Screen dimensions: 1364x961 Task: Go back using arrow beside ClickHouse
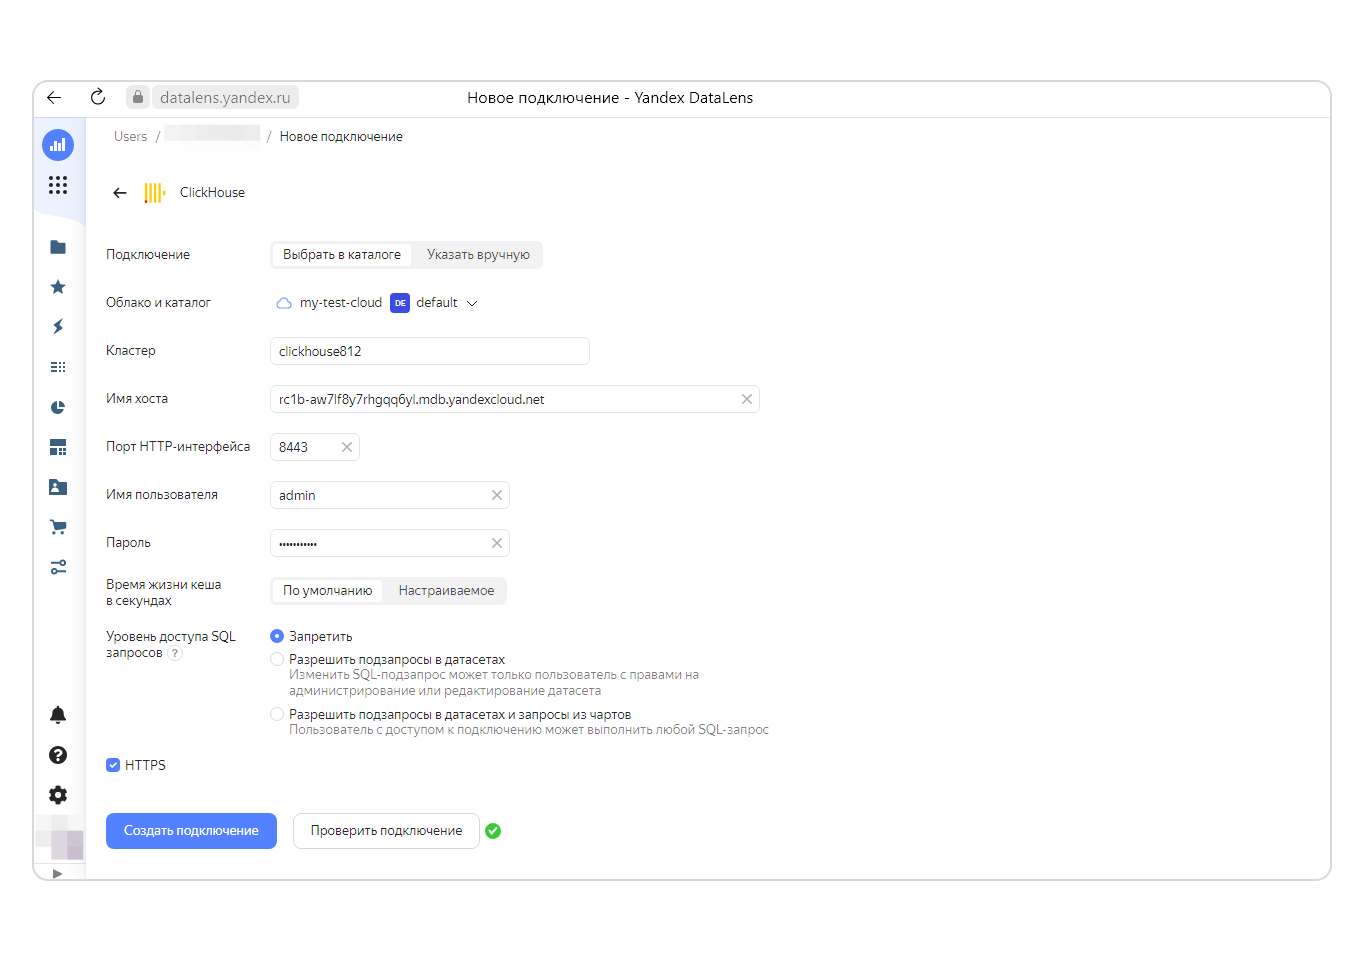click(x=120, y=193)
